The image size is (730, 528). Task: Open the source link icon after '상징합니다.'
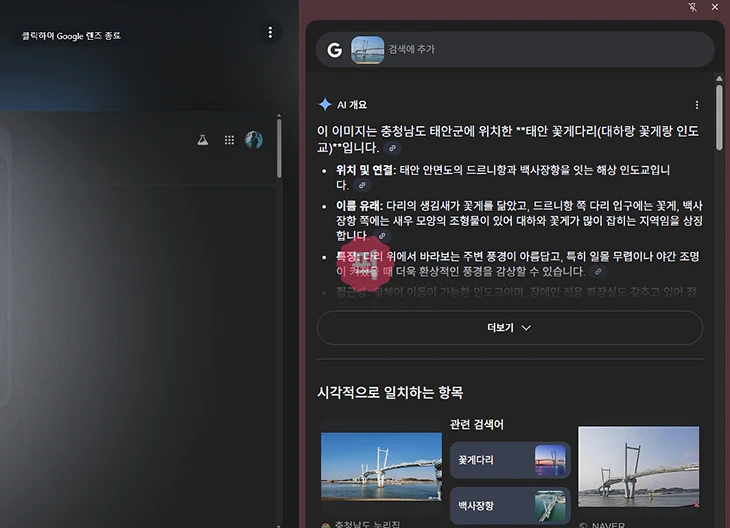pos(382,236)
